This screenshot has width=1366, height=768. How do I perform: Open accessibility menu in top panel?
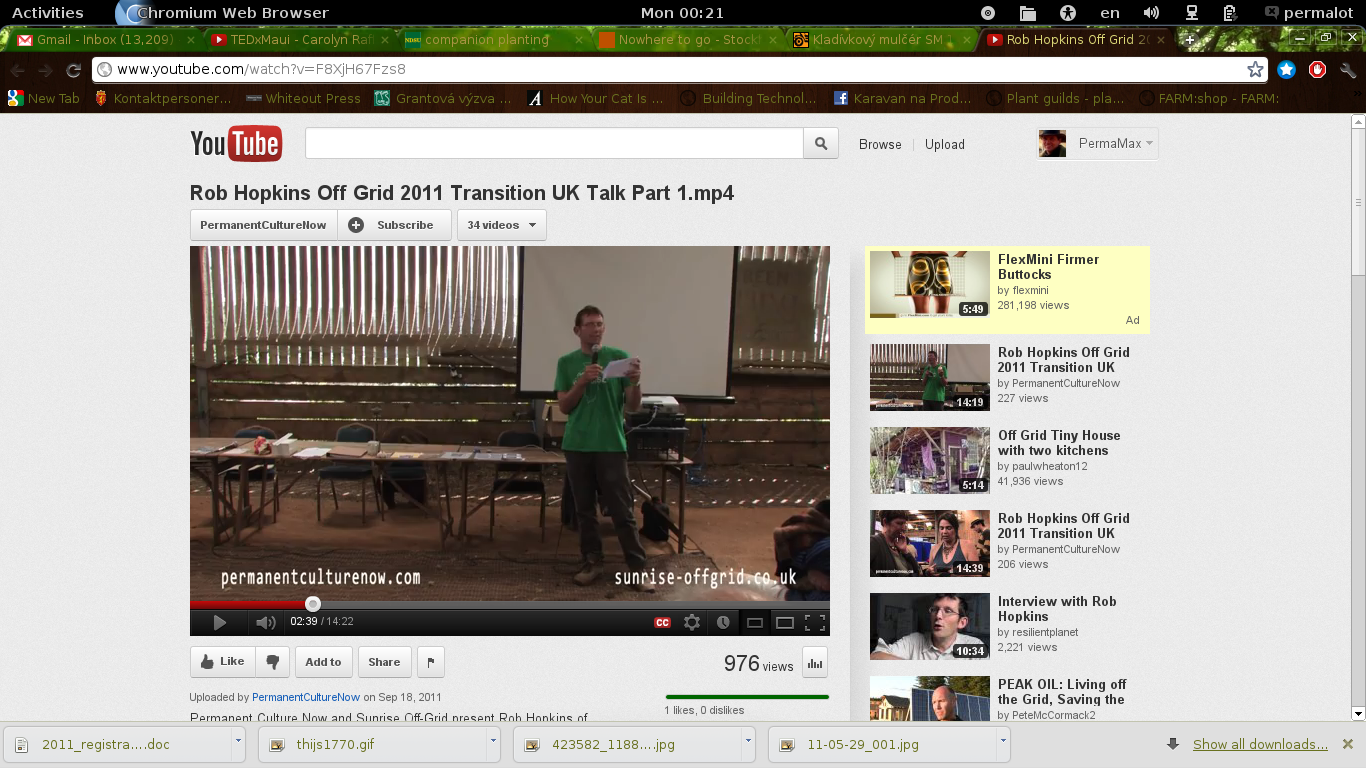[x=1069, y=13]
